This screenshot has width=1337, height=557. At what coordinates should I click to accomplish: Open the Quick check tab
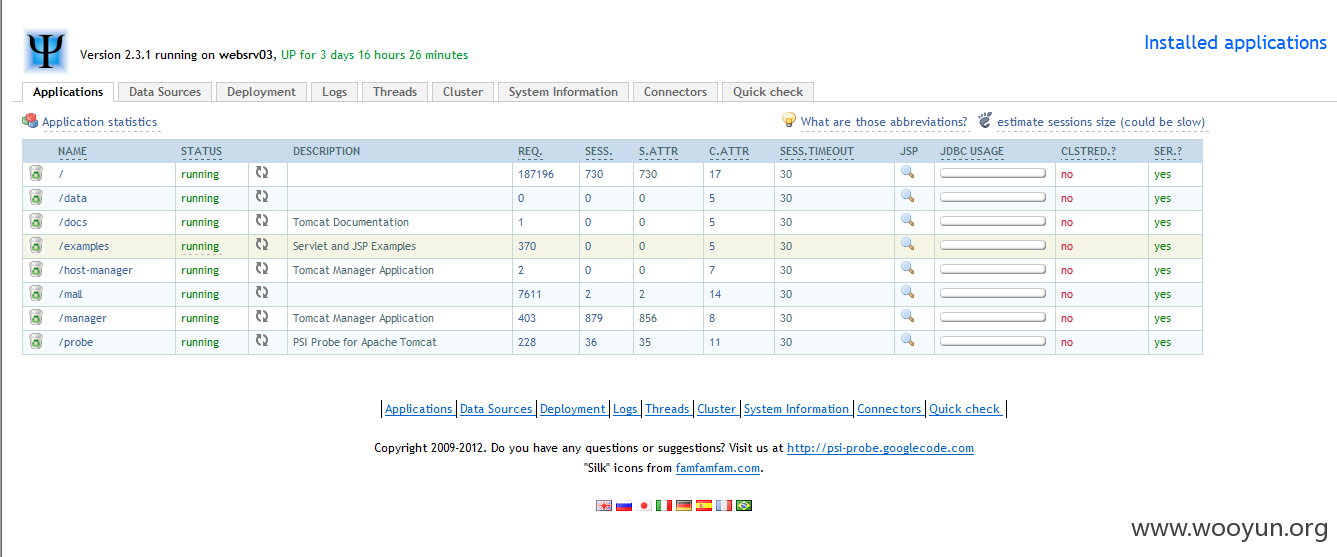pos(768,92)
